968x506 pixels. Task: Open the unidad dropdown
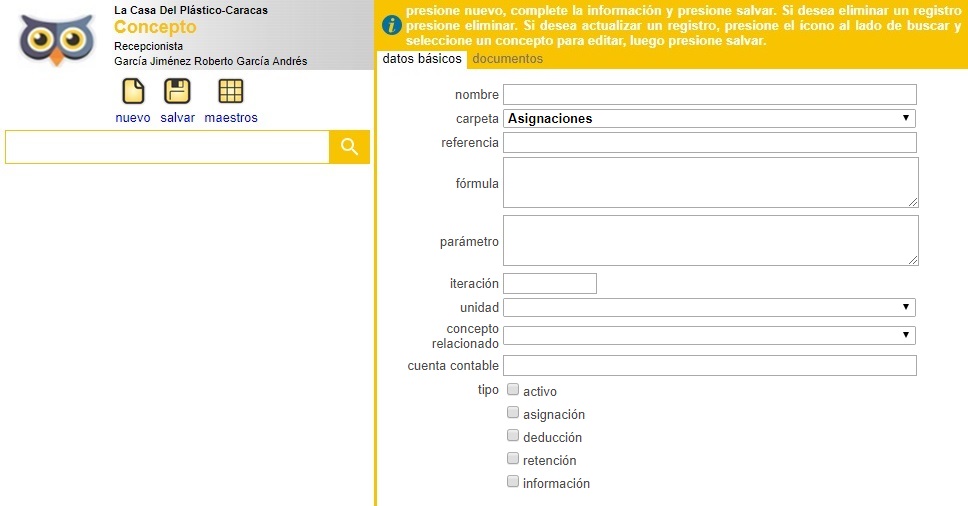(709, 307)
